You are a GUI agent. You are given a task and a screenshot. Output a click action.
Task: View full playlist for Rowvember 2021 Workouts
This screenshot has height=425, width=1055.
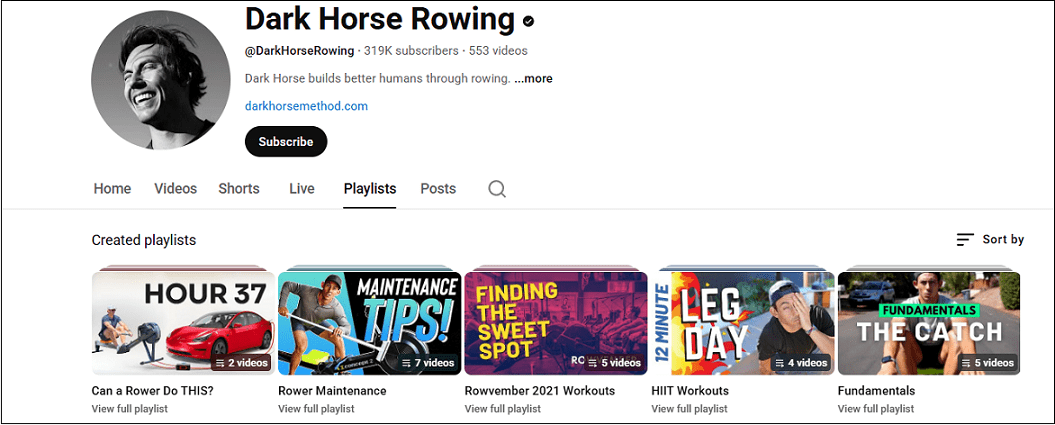[503, 408]
